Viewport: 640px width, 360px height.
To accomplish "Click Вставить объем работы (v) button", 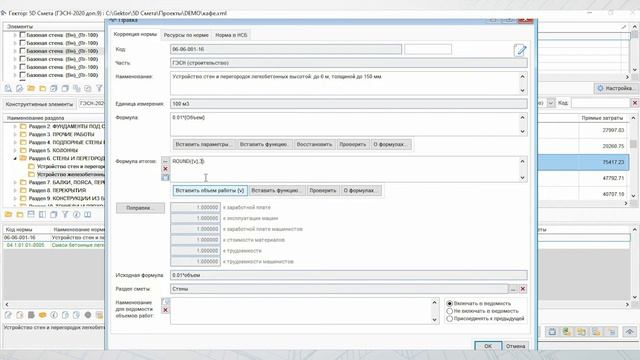I will (210, 191).
